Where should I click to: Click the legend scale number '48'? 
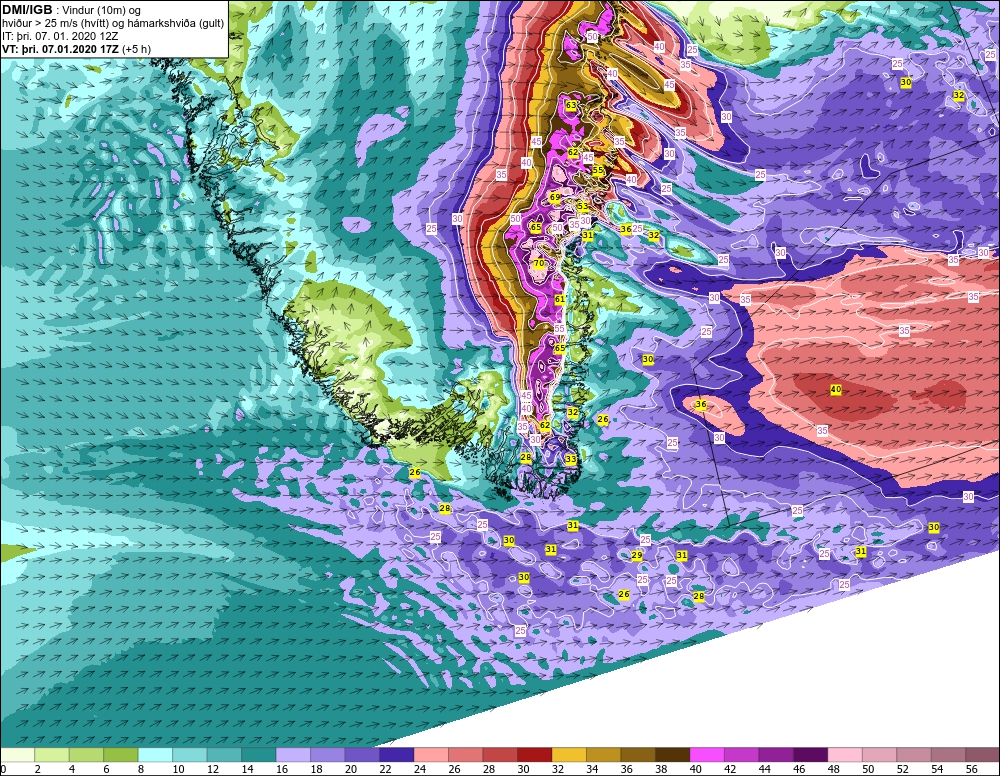[x=833, y=770]
